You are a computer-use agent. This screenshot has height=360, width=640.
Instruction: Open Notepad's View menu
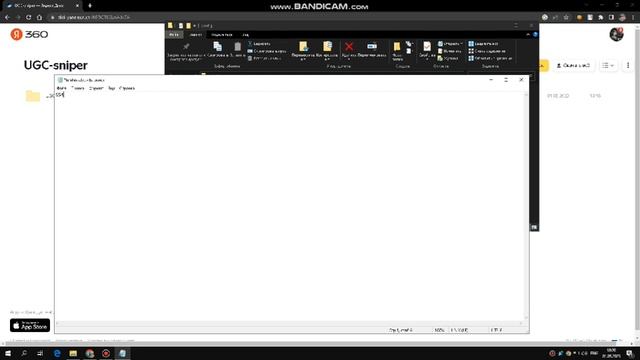tap(111, 88)
